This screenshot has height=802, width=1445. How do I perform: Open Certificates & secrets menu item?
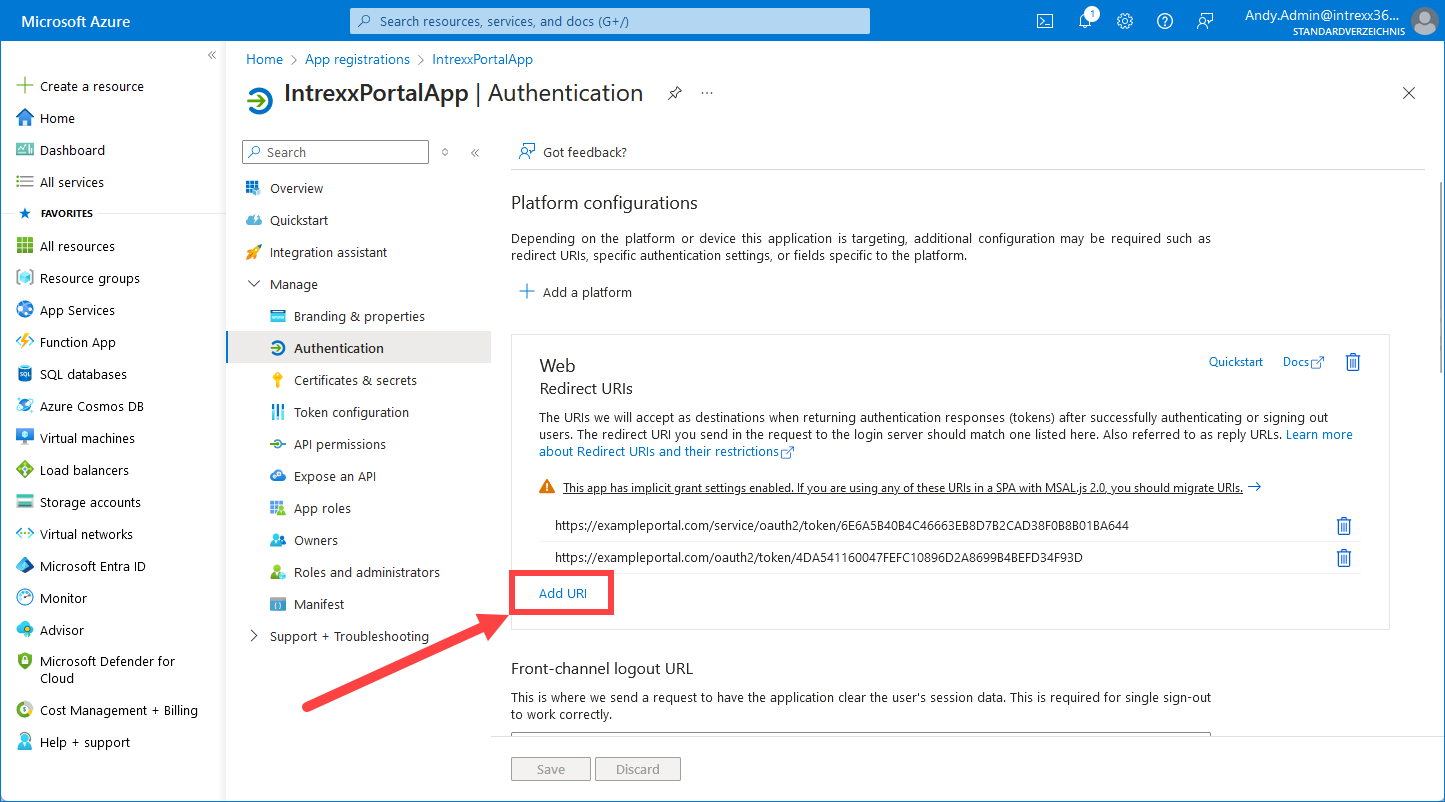pos(355,381)
